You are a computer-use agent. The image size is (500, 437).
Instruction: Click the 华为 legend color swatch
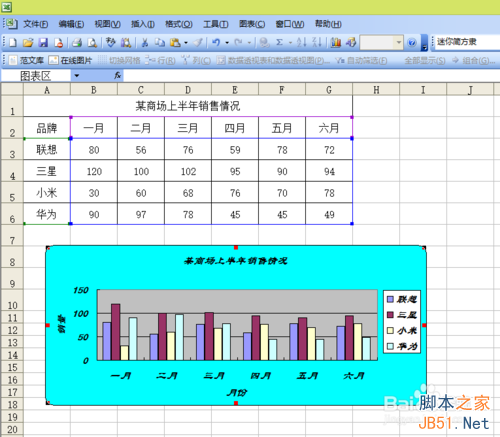390,346
